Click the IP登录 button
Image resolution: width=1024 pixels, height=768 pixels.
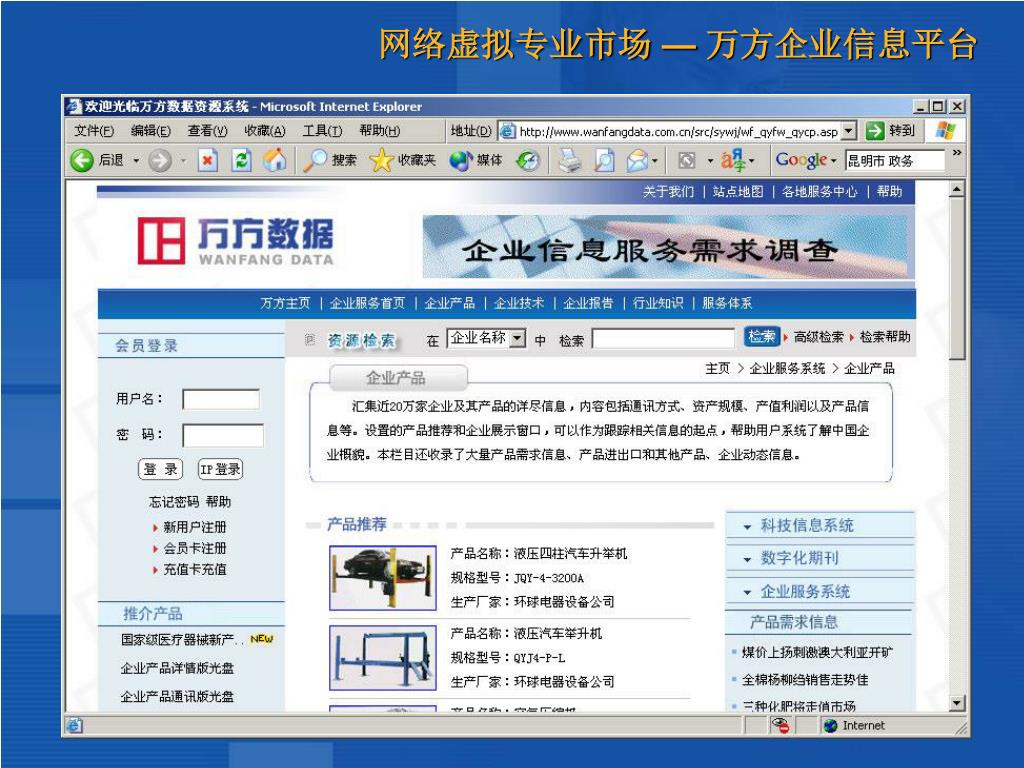pyautogui.click(x=221, y=469)
